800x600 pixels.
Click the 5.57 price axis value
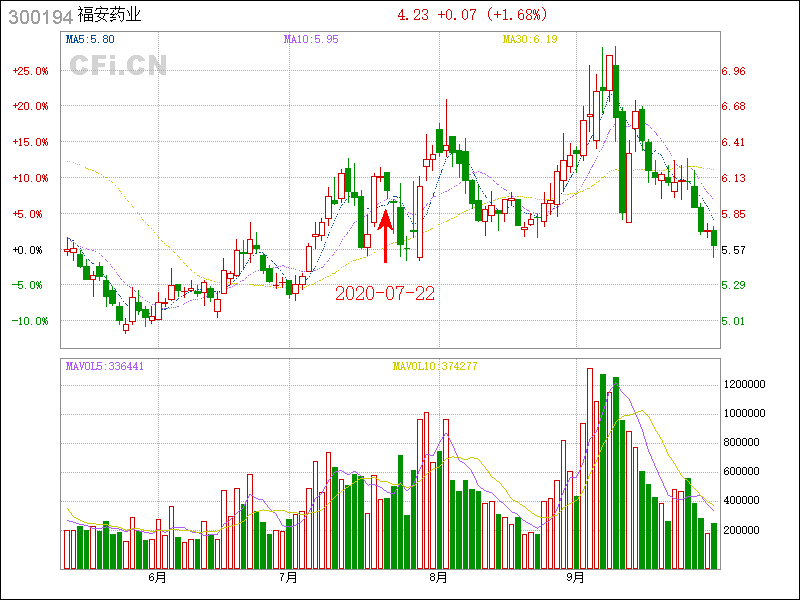point(733,250)
